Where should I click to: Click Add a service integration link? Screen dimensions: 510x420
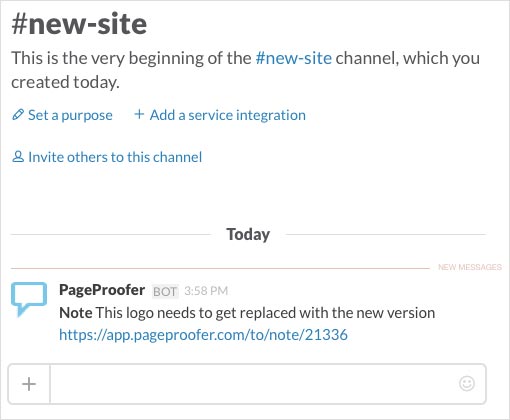[228, 115]
